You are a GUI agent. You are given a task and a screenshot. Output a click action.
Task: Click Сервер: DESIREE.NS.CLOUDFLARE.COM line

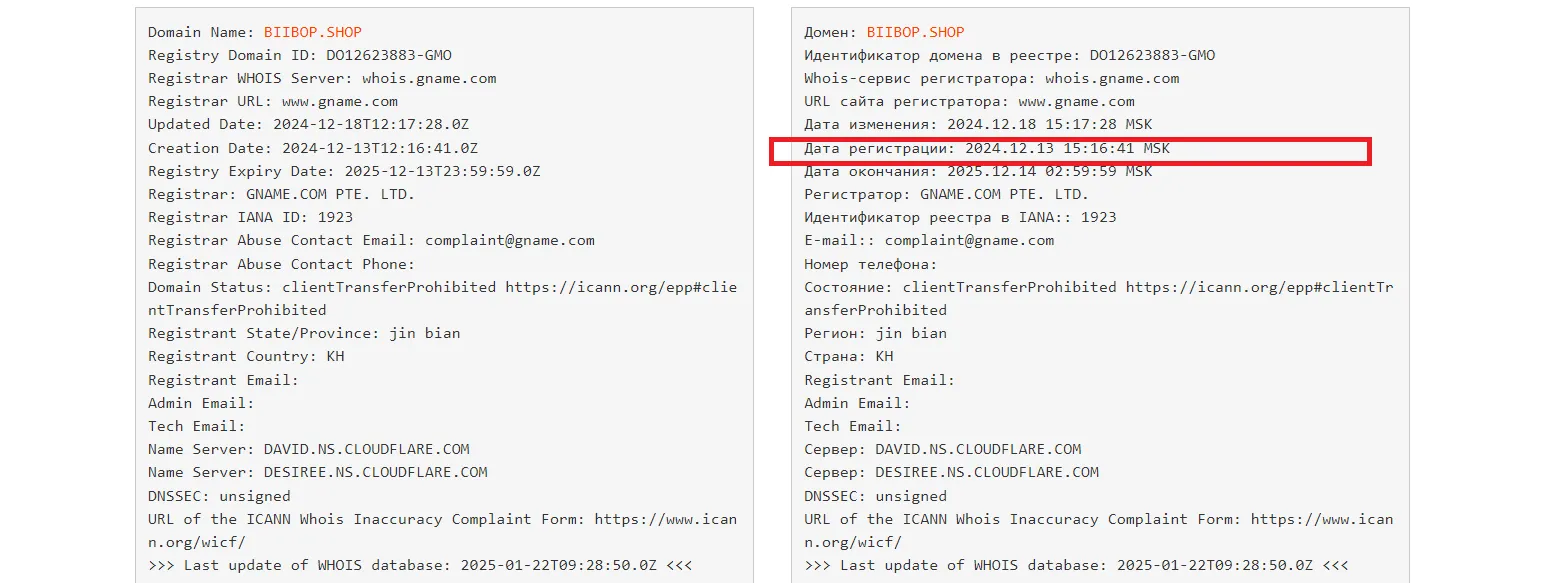[952, 472]
